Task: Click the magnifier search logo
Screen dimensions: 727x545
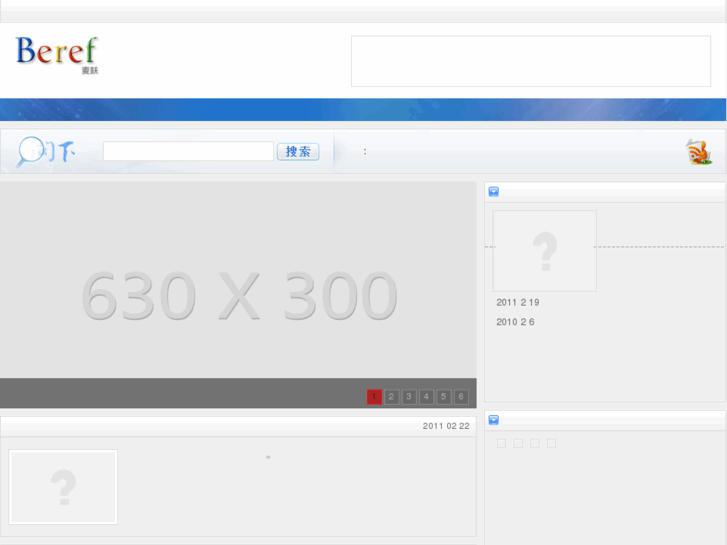Action: [x=46, y=152]
